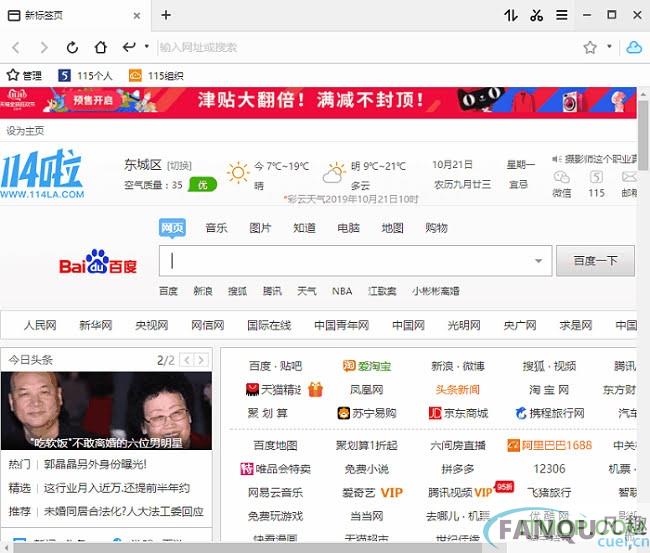
Task: Click the 百度一下 search button
Action: click(x=595, y=261)
